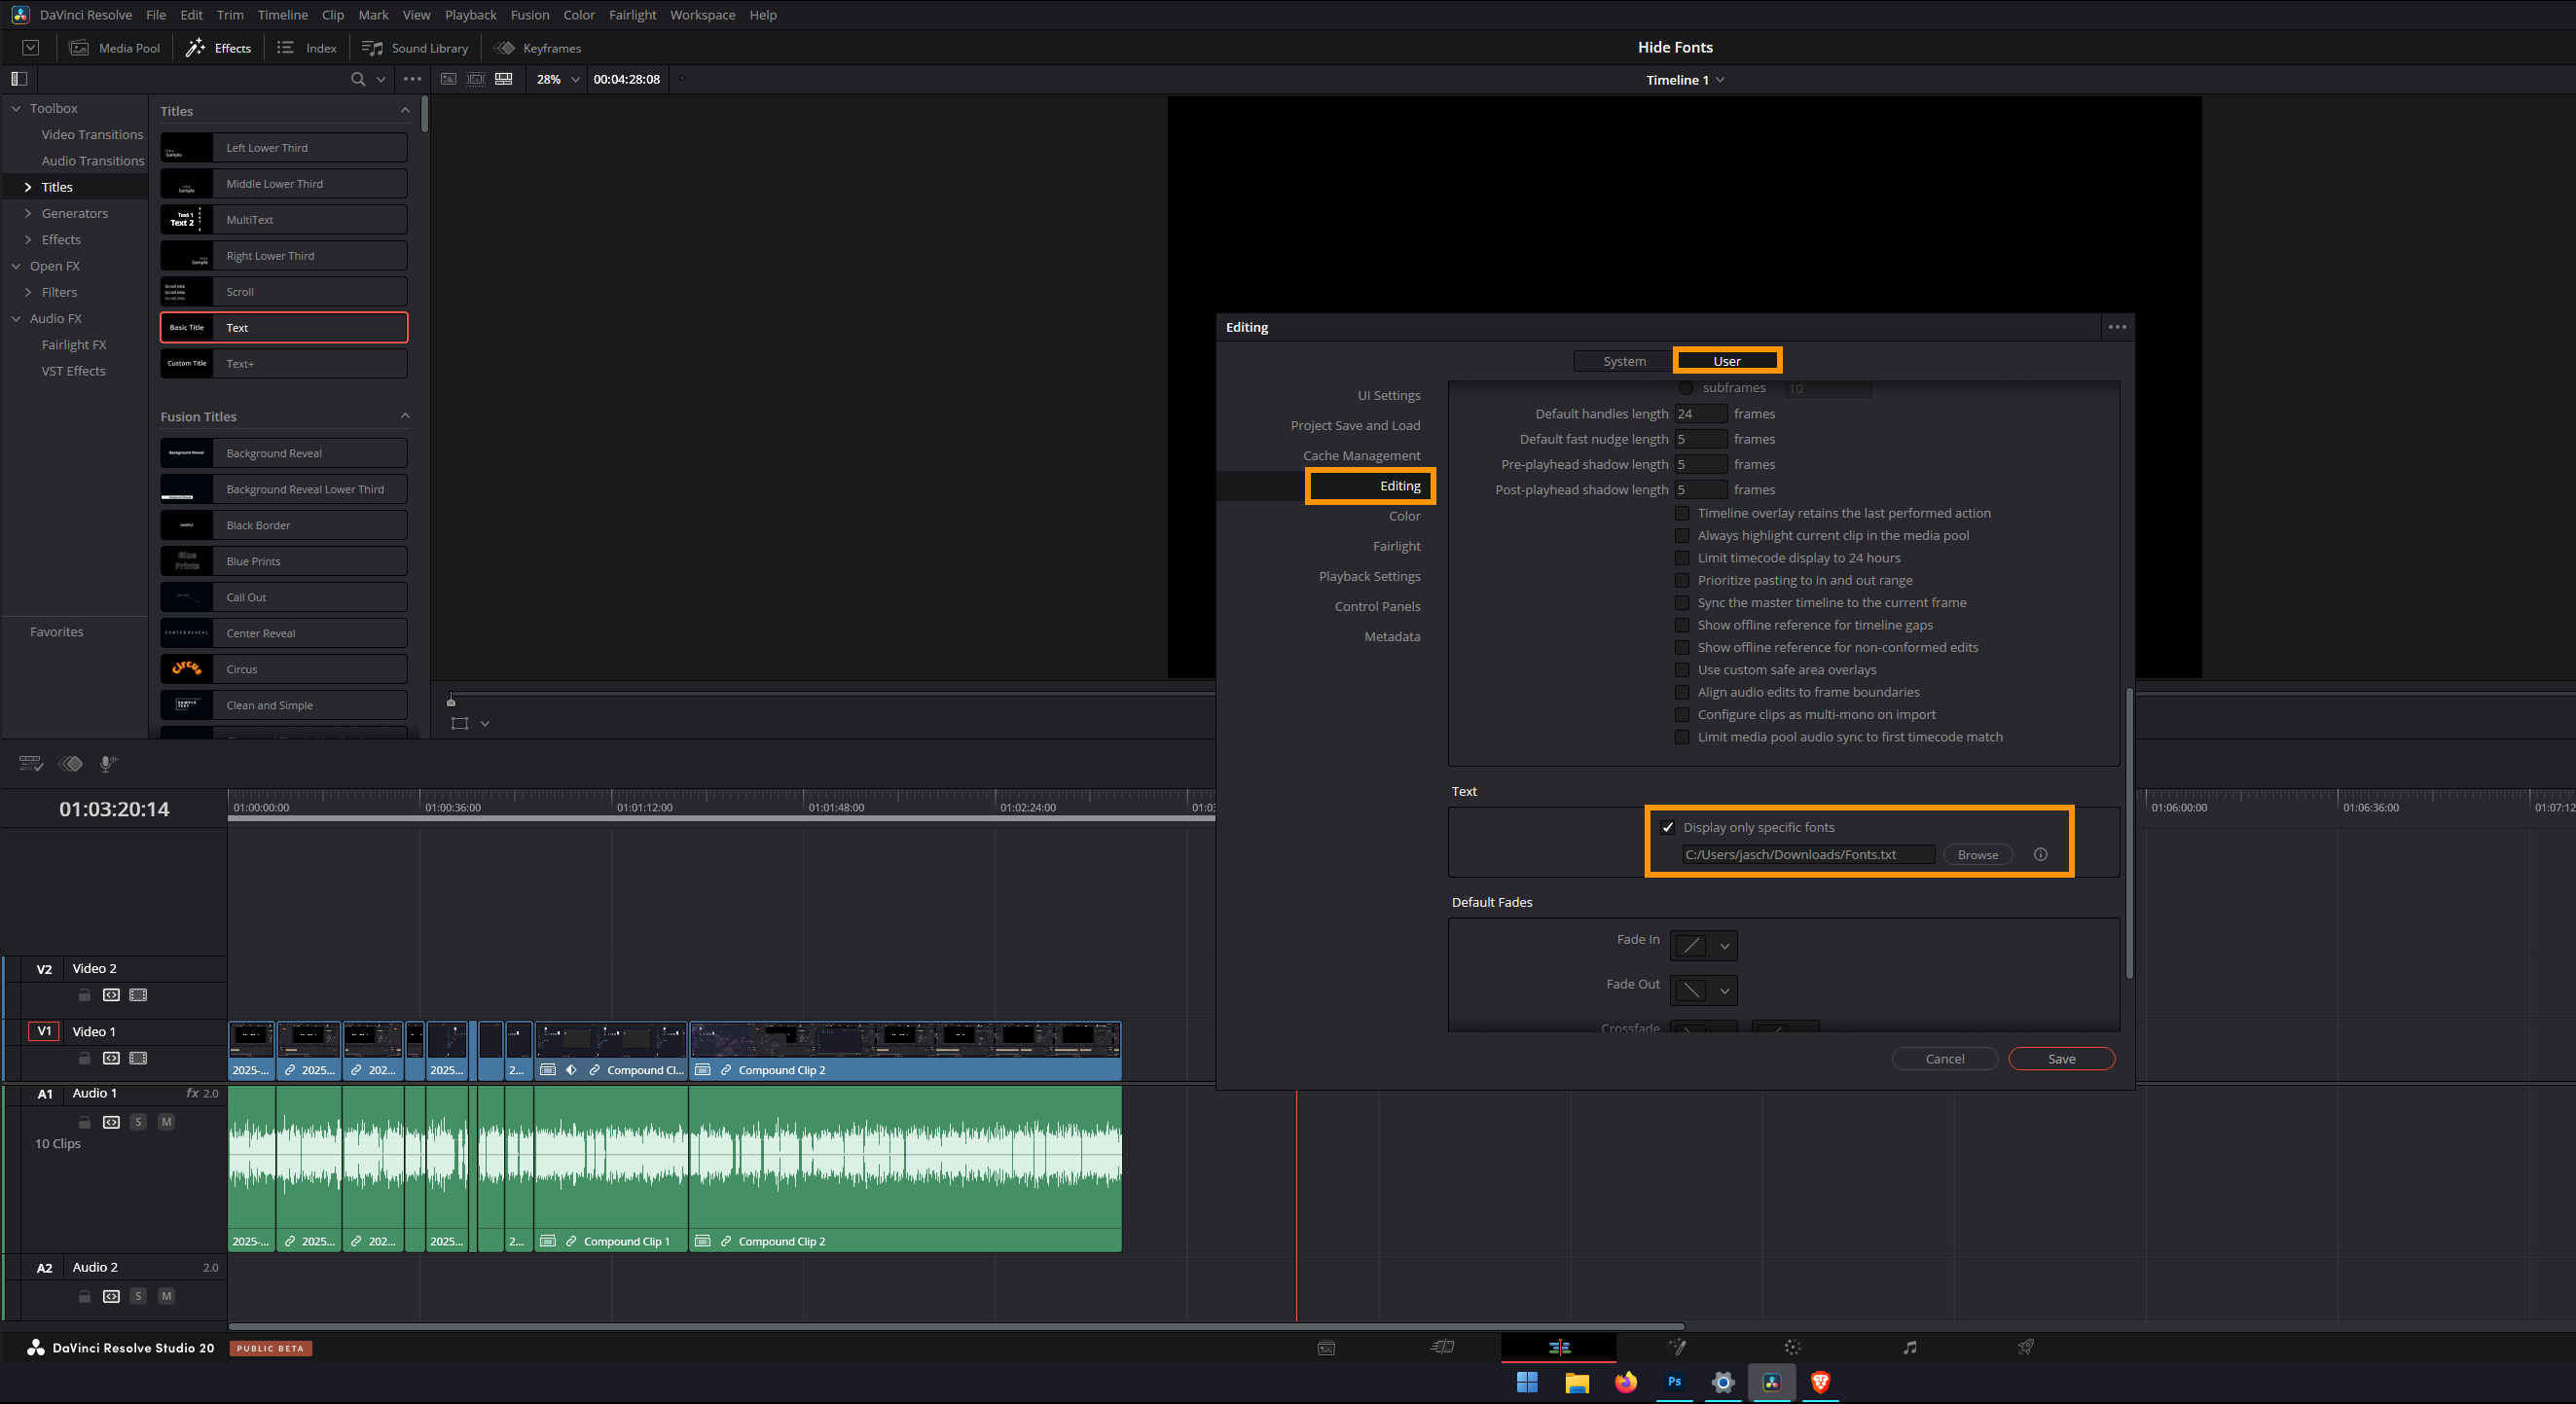Click the search magnifier in Effects panel

point(358,79)
